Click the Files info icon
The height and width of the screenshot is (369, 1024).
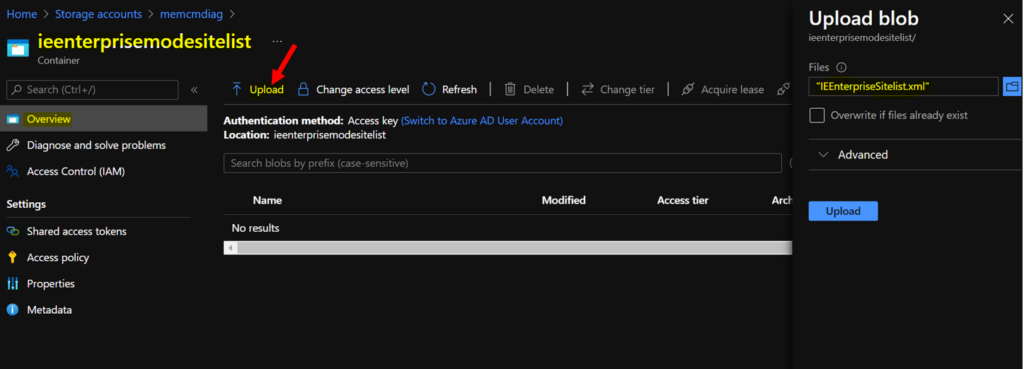coord(841,67)
